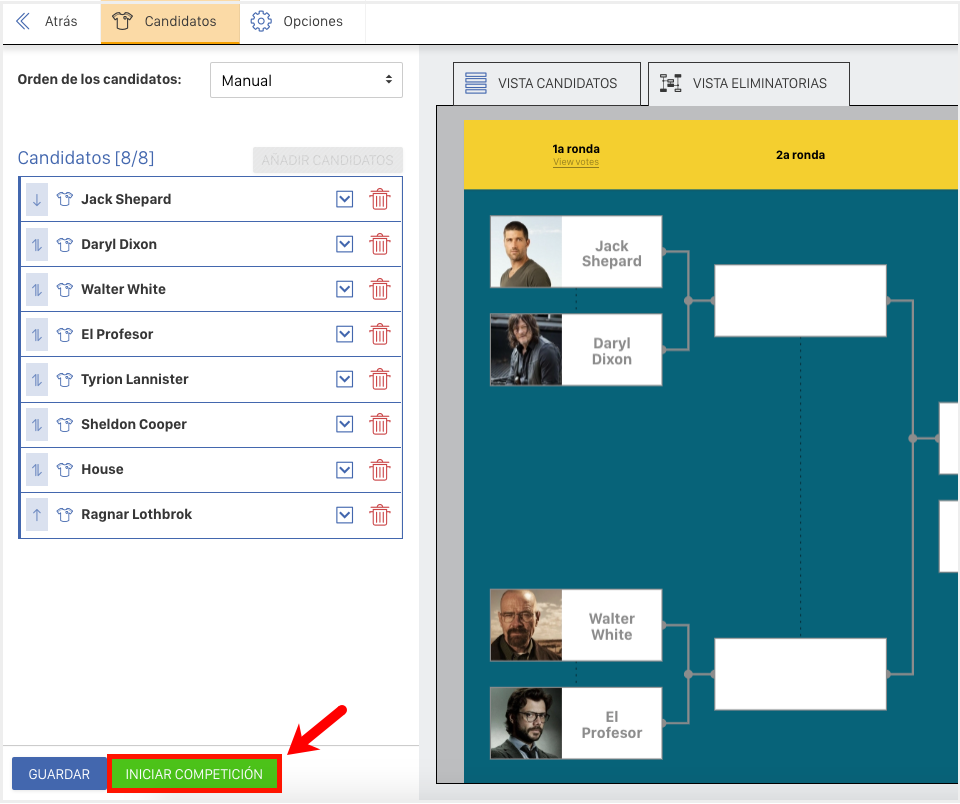
Task: Expand details for Jack Shepard
Action: tap(345, 199)
